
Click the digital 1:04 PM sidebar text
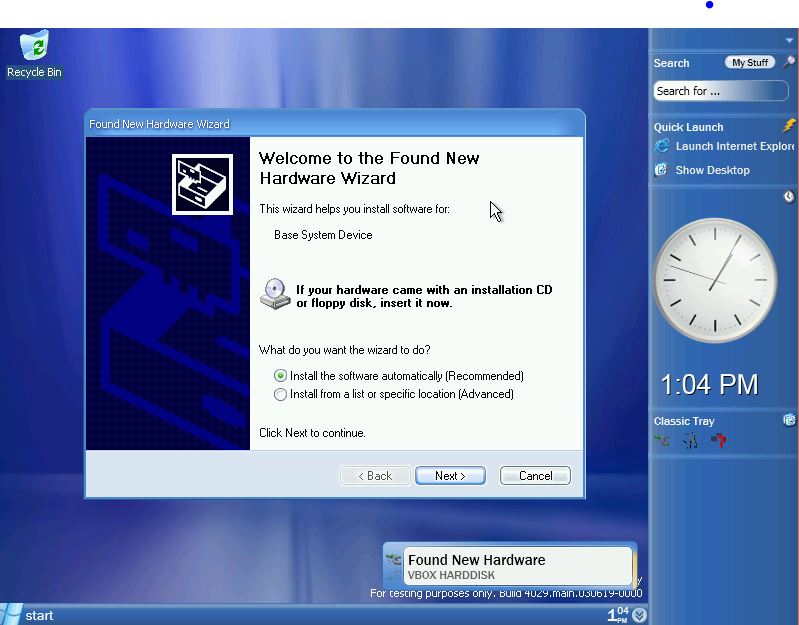point(709,385)
